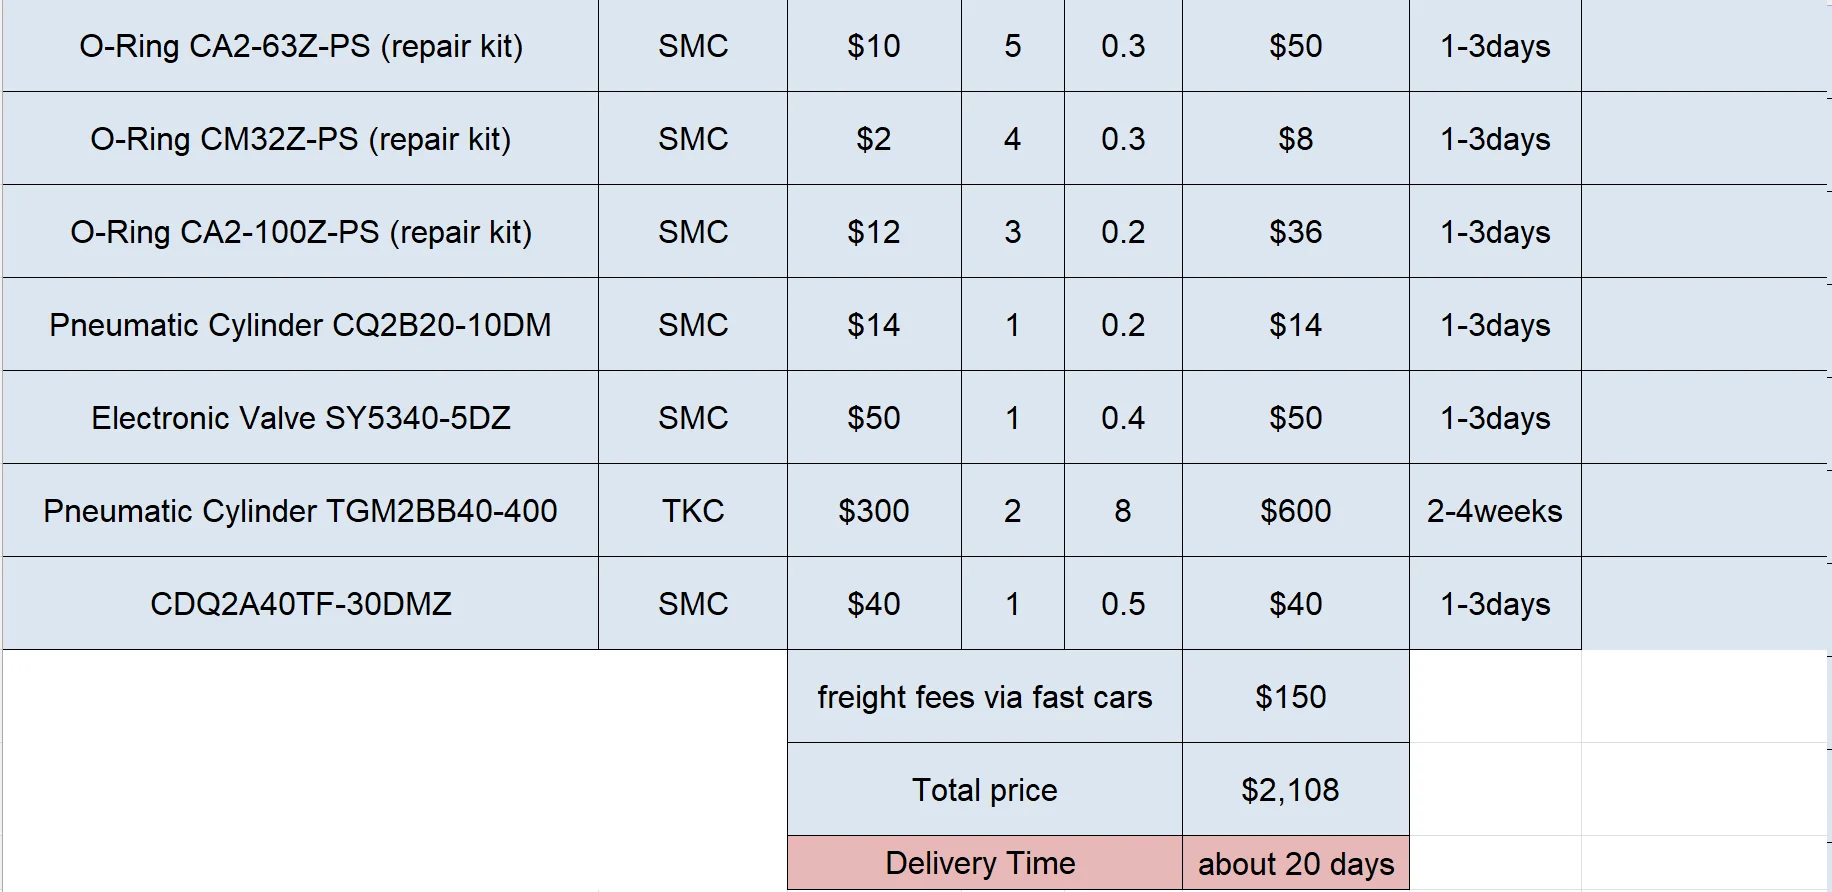1832x892 pixels.
Task: Click the pink Delivery Time cell
Action: (985, 863)
